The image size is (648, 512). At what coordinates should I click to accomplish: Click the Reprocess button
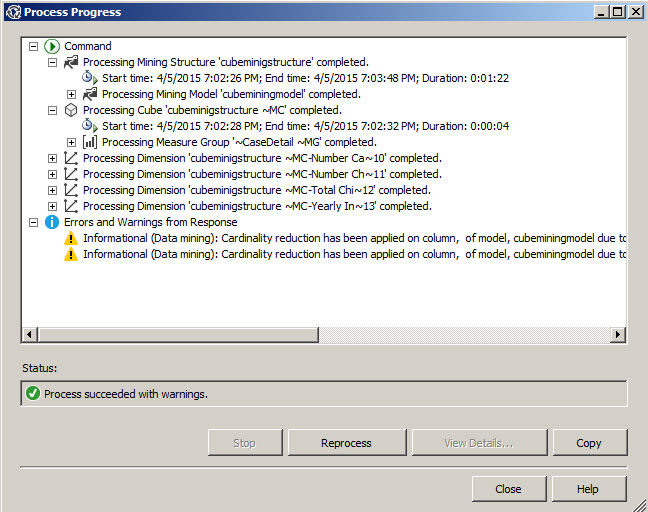click(347, 443)
